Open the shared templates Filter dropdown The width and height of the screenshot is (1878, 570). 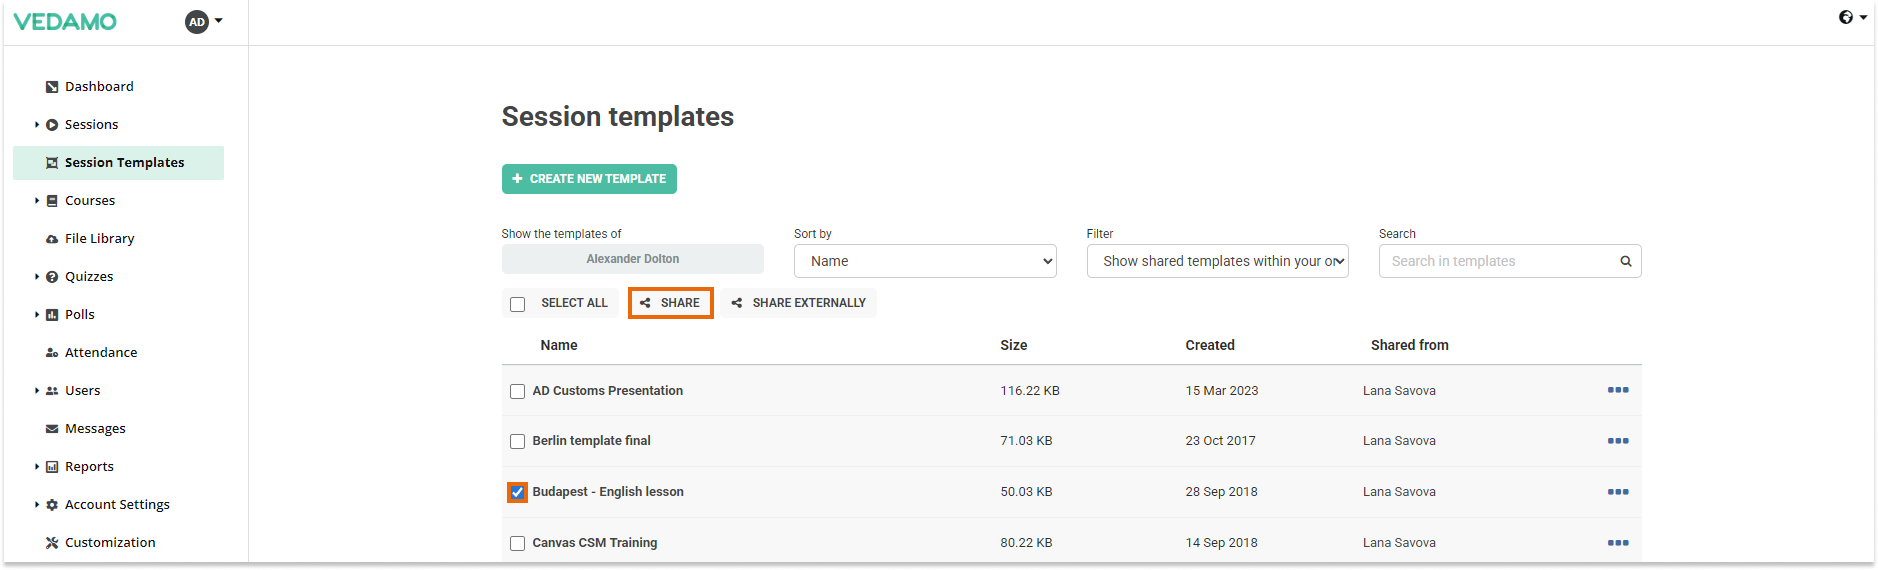tap(1217, 261)
